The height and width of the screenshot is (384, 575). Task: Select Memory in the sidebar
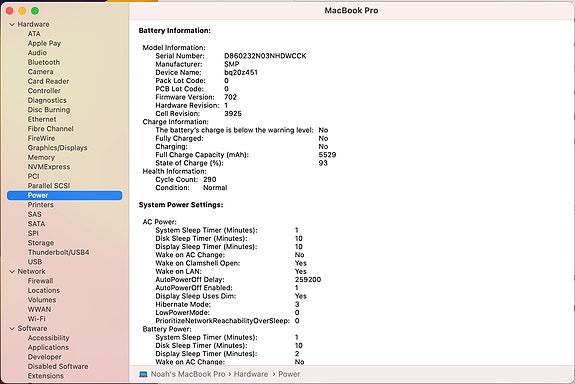point(41,157)
